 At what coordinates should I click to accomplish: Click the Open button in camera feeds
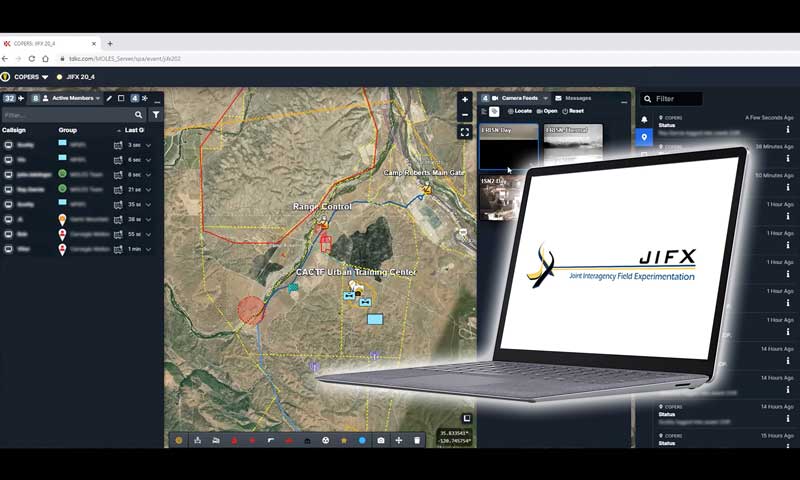(x=547, y=111)
